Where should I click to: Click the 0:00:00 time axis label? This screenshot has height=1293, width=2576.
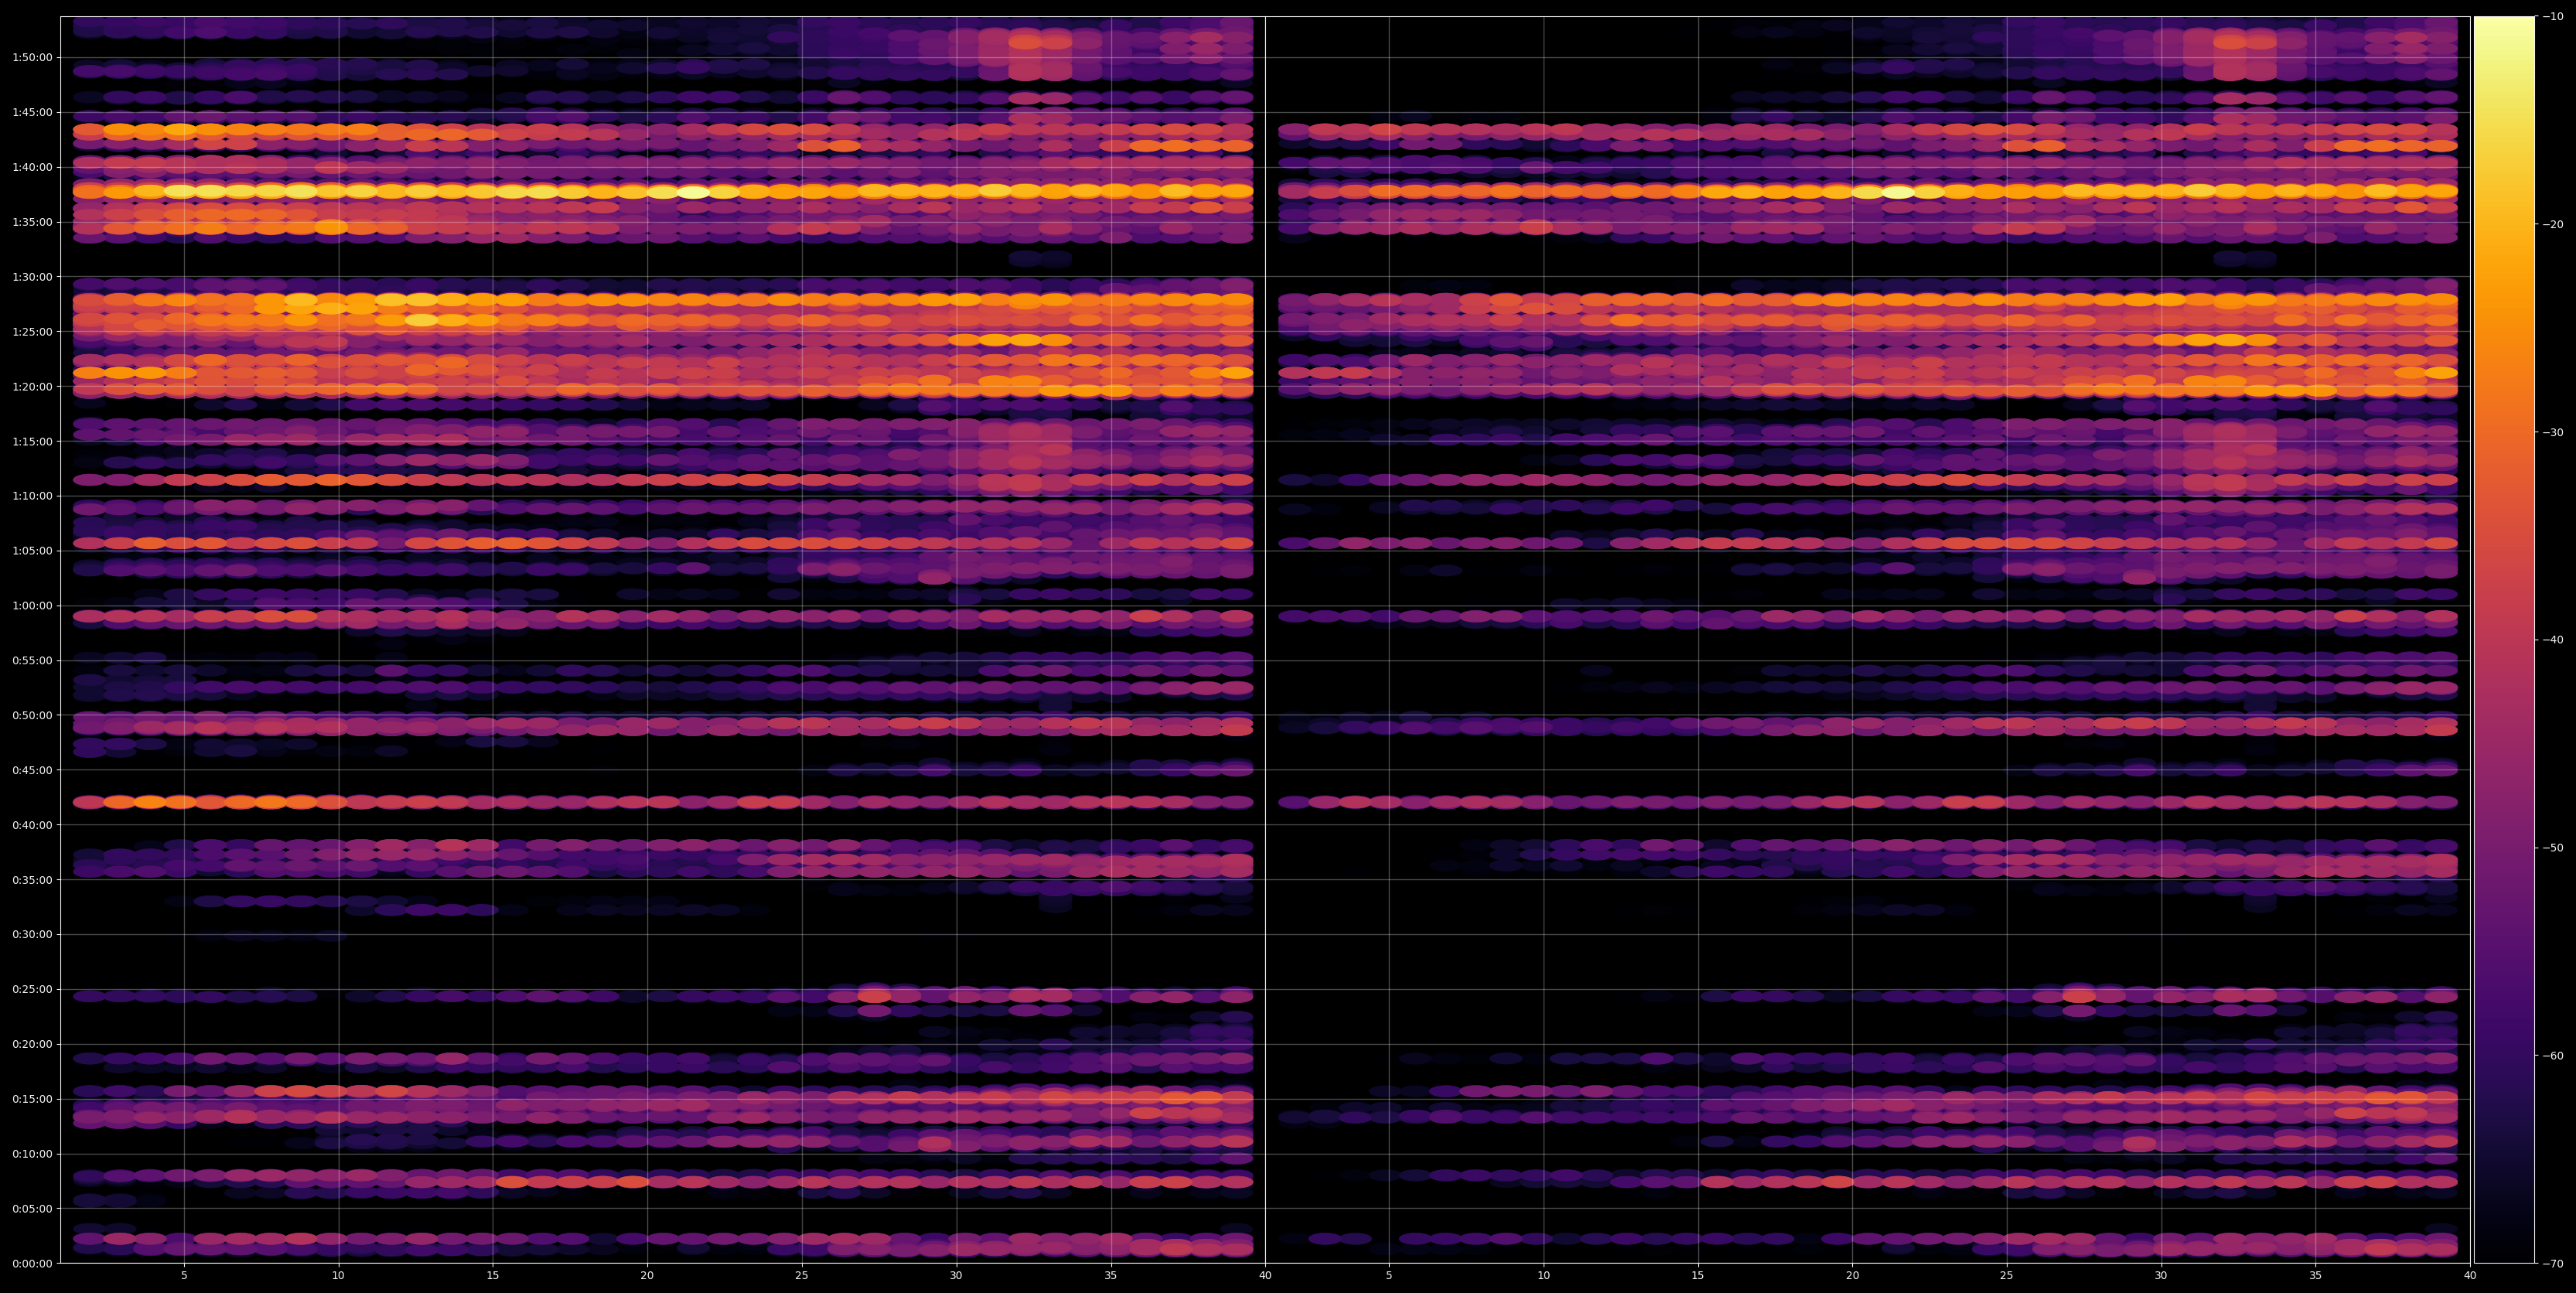[31, 1263]
